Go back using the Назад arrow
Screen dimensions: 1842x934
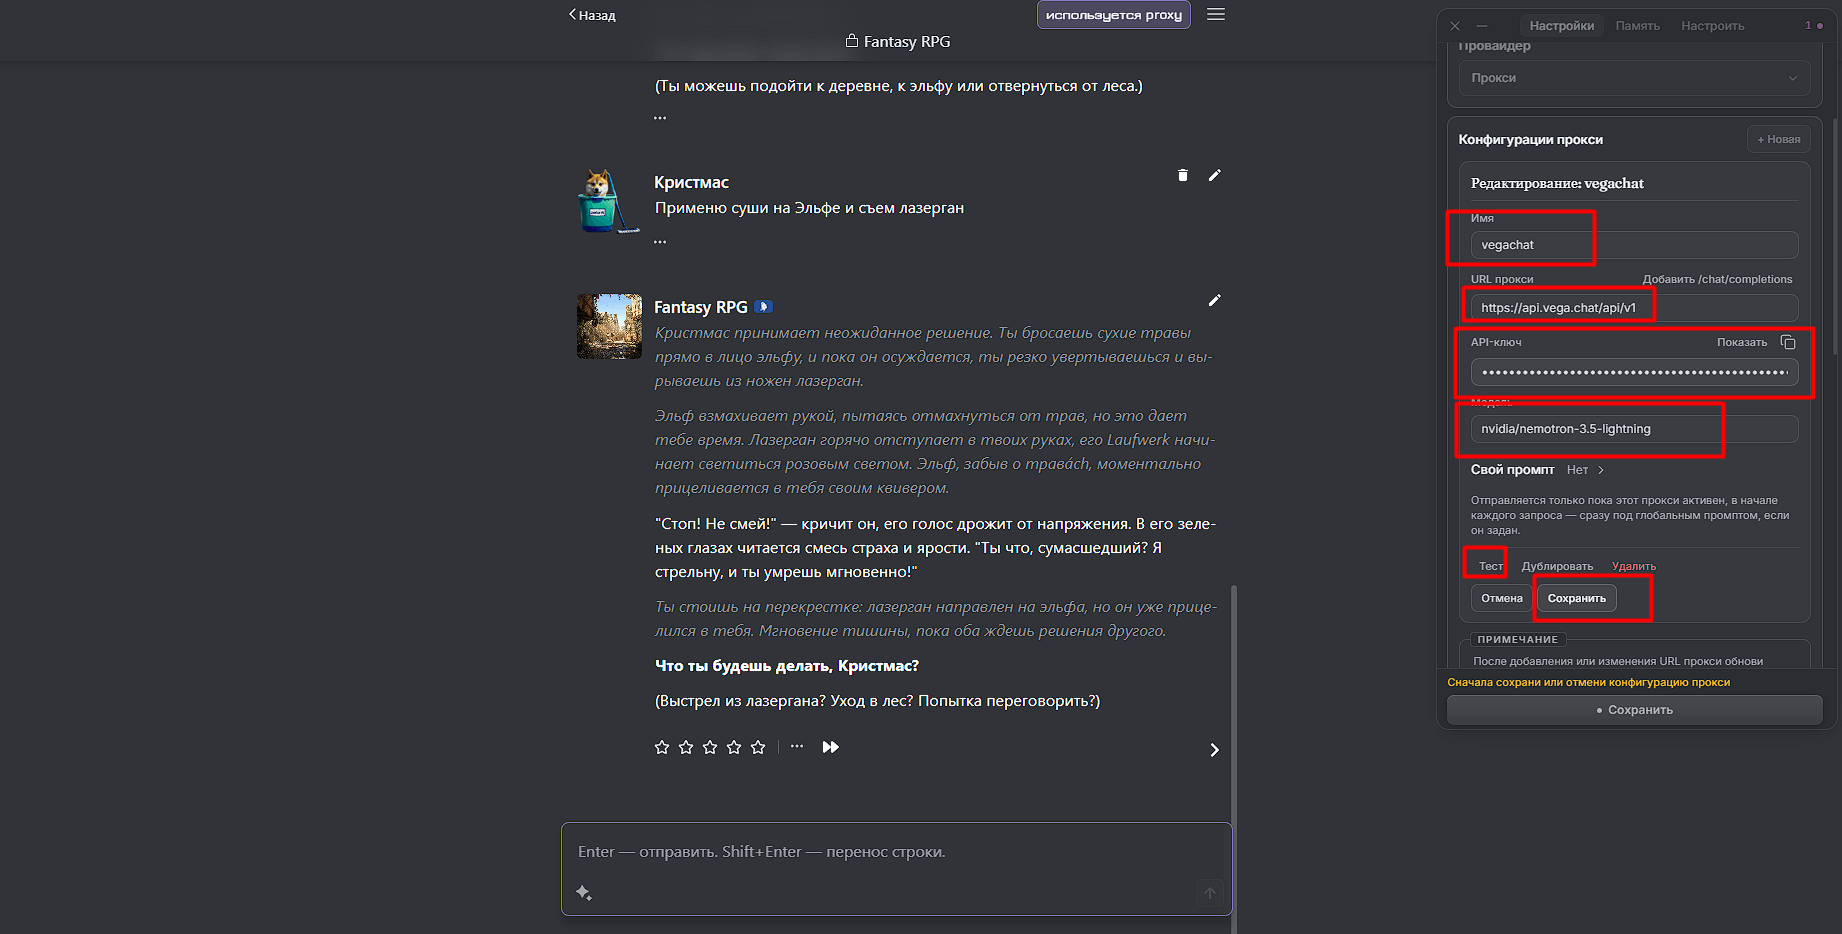coord(592,15)
